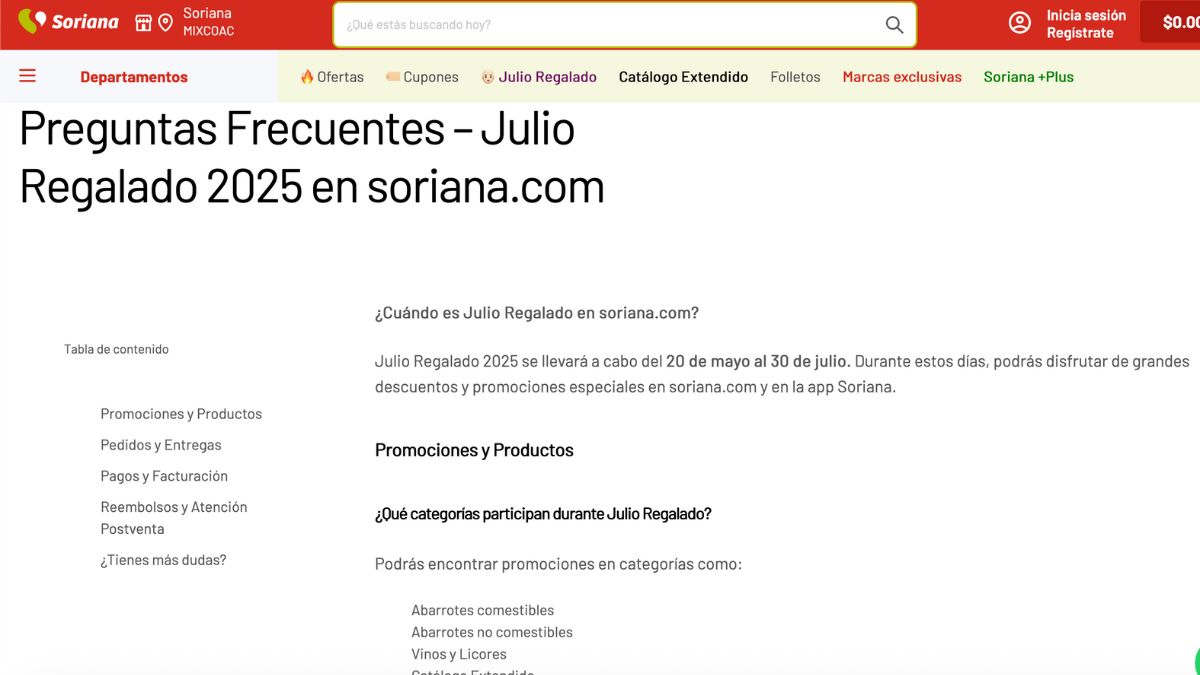The image size is (1200, 675).
Task: Jump to ¿Tienes más dudas? section
Action: click(163, 560)
